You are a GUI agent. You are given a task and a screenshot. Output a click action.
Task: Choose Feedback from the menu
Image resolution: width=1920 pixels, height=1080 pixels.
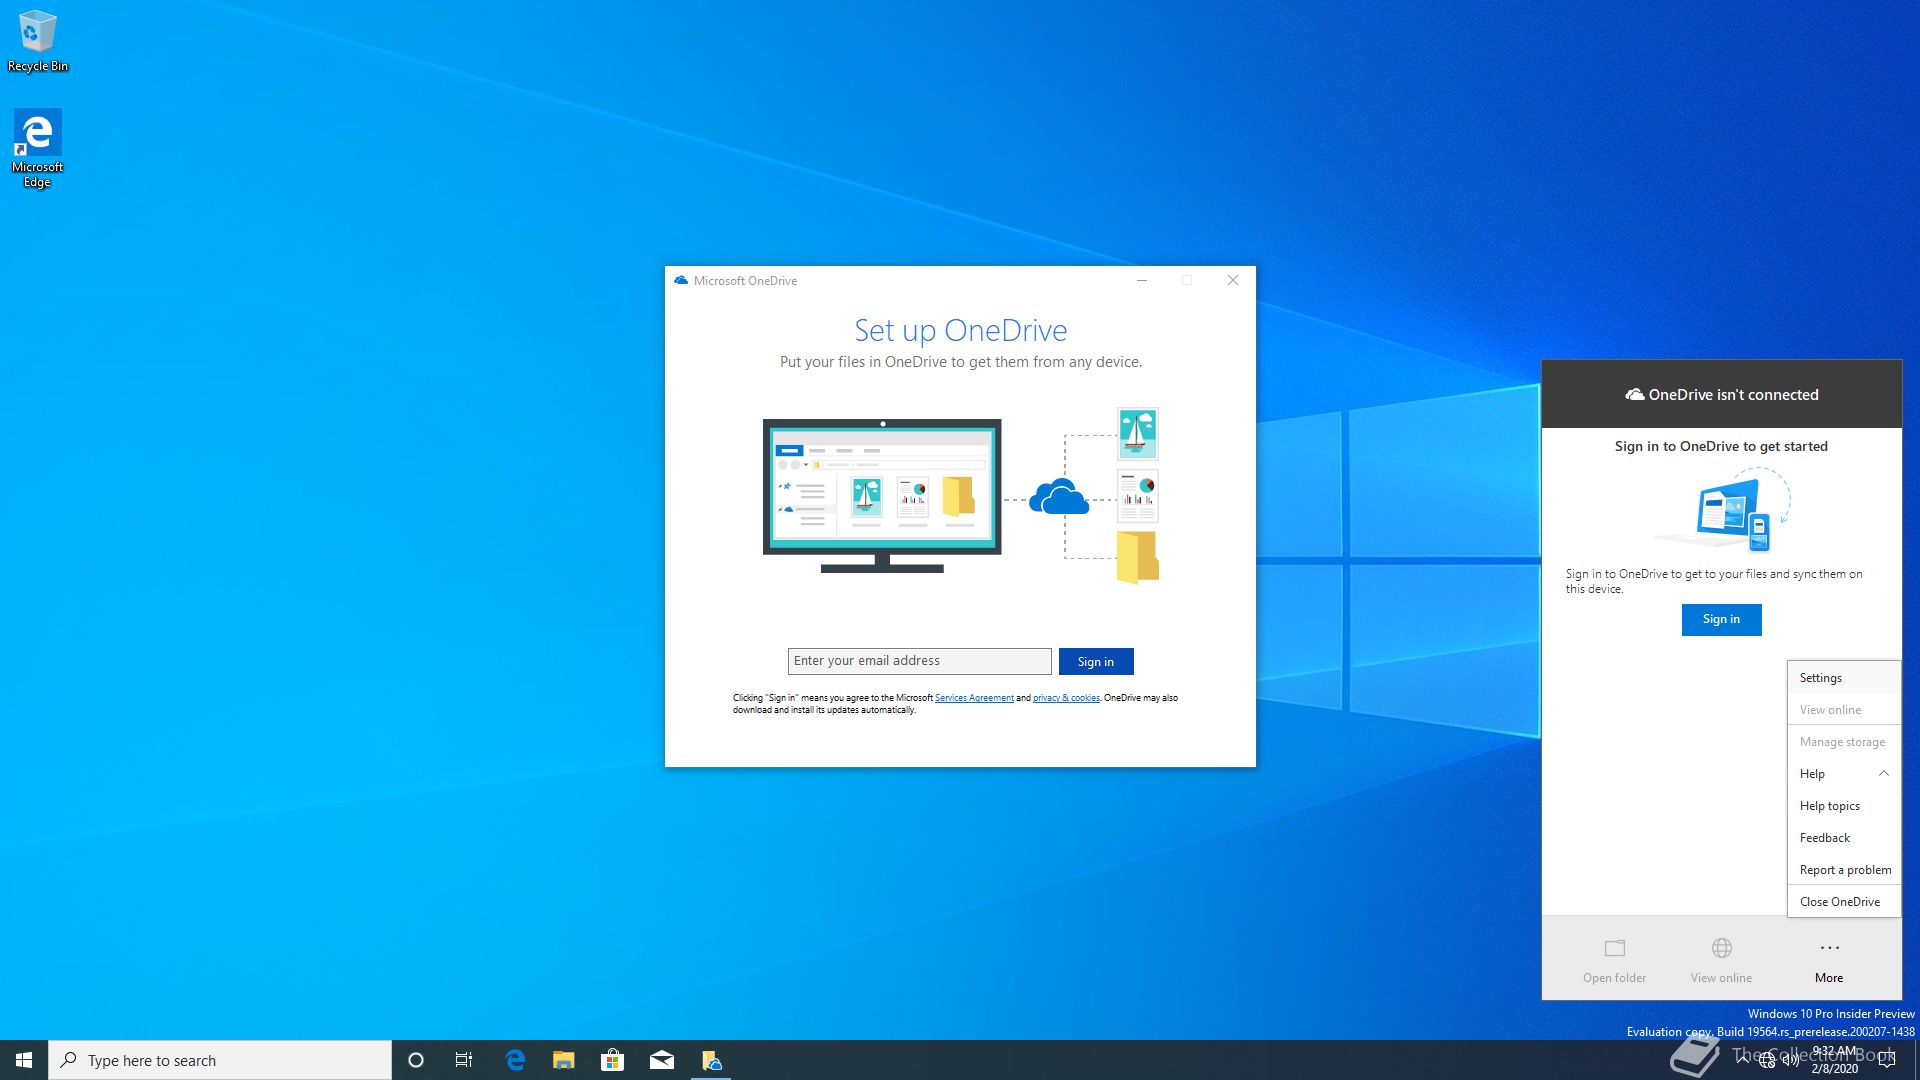1844,838
